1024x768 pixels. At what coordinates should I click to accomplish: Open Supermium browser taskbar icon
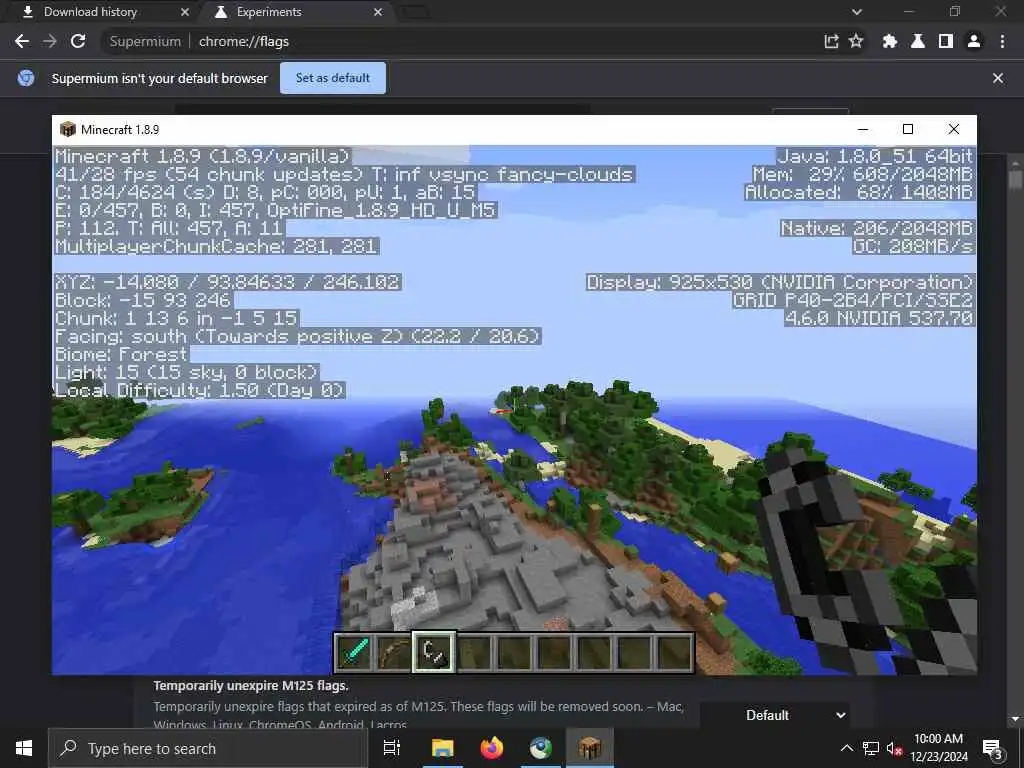[541, 748]
